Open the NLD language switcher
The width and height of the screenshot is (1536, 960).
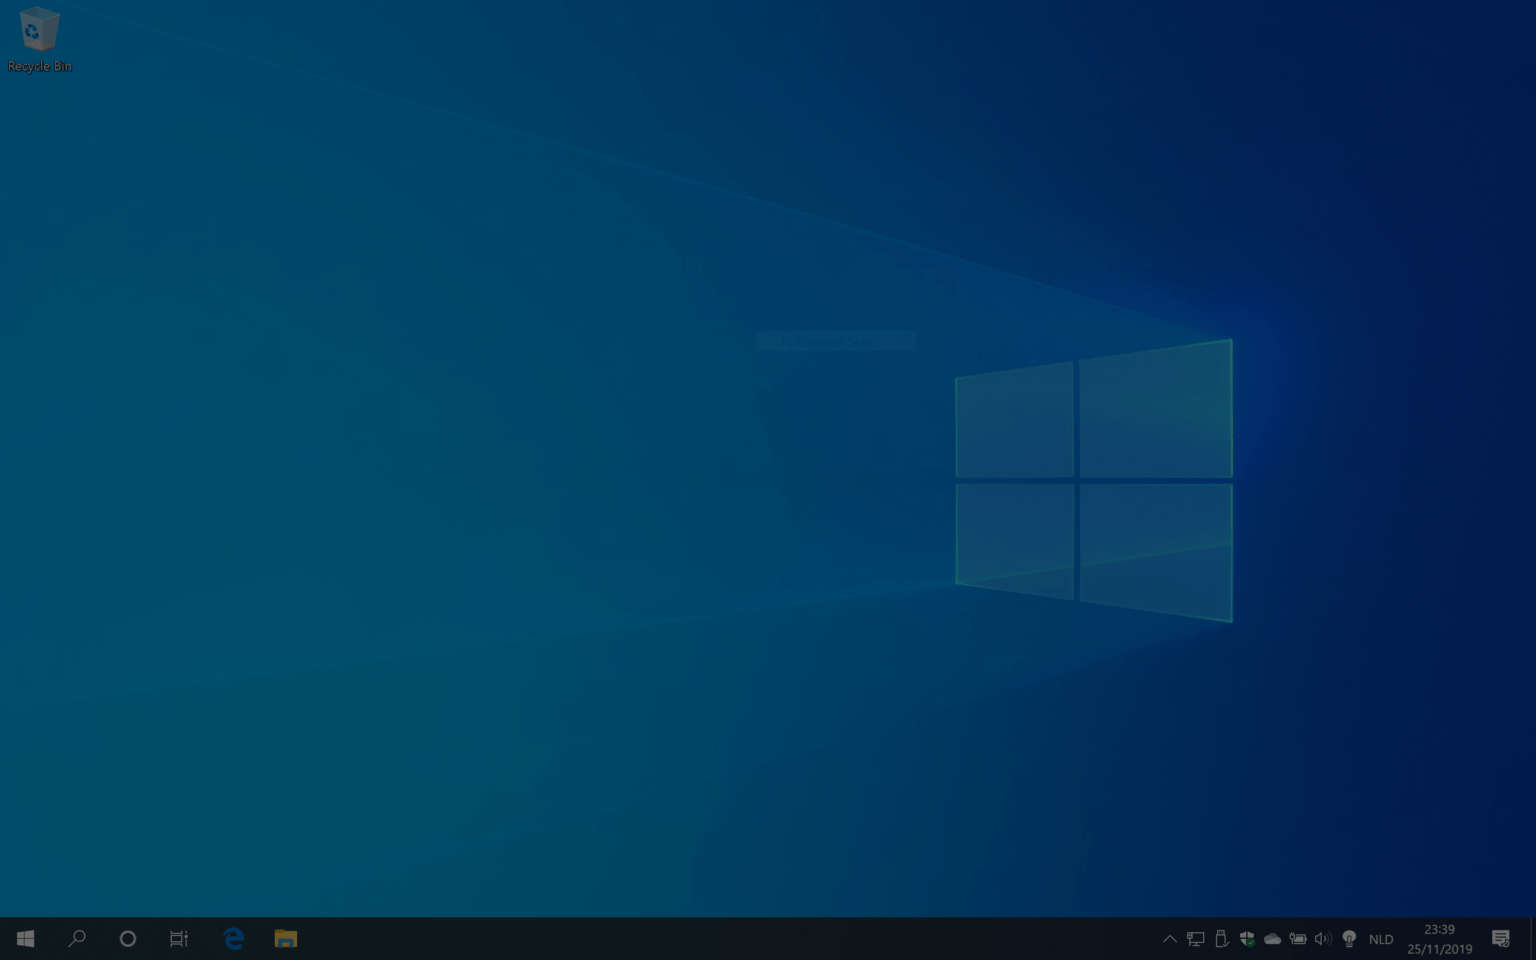click(x=1380, y=939)
